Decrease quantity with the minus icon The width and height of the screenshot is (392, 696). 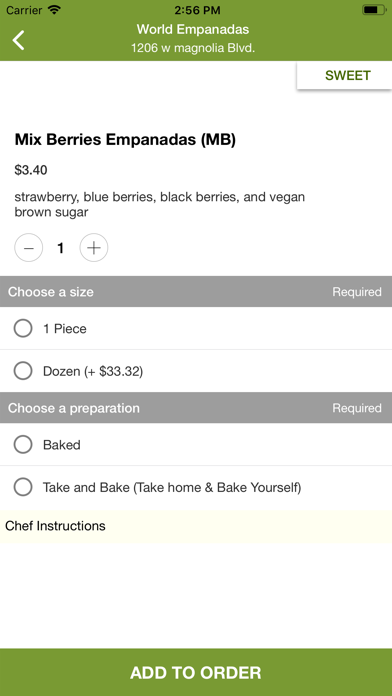[x=29, y=248]
